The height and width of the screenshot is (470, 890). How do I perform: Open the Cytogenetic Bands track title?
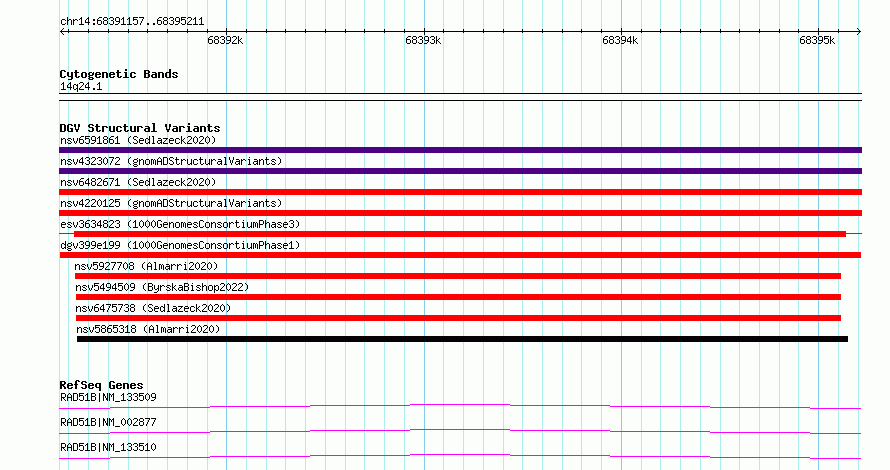point(119,74)
